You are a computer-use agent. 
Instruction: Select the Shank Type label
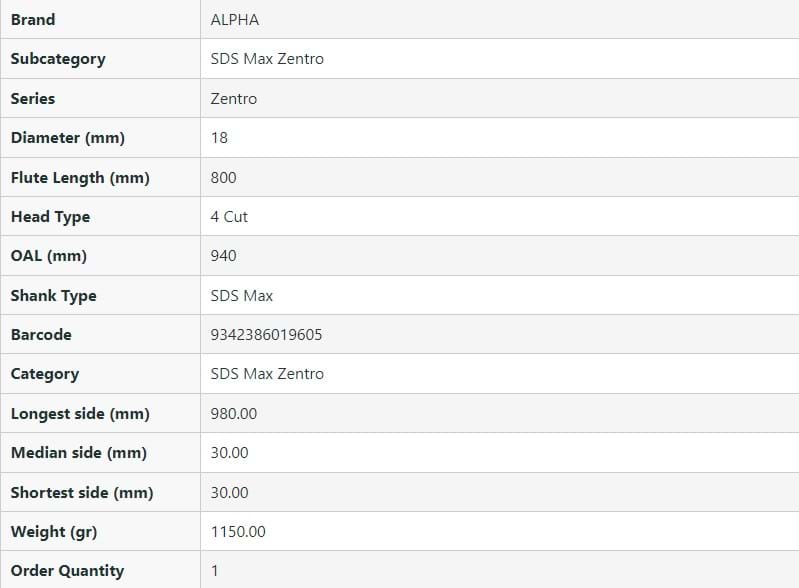[54, 296]
